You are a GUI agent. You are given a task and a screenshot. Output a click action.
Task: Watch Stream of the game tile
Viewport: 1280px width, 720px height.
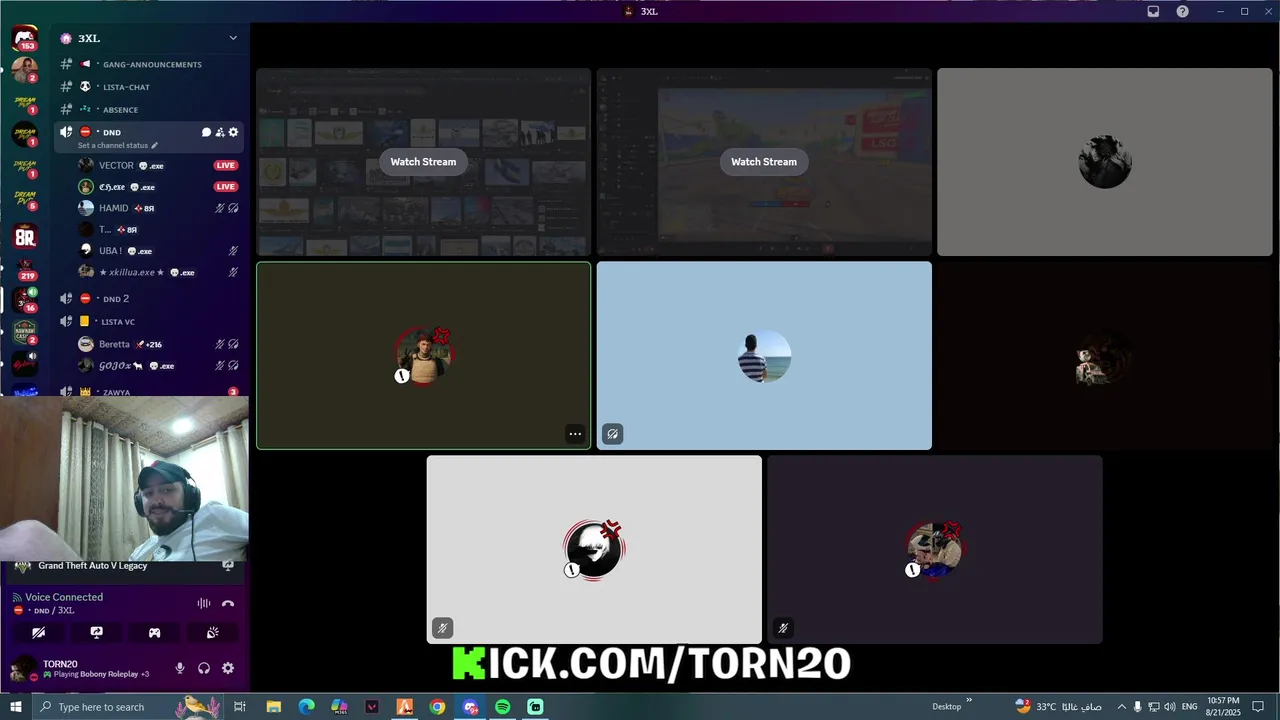(x=764, y=162)
